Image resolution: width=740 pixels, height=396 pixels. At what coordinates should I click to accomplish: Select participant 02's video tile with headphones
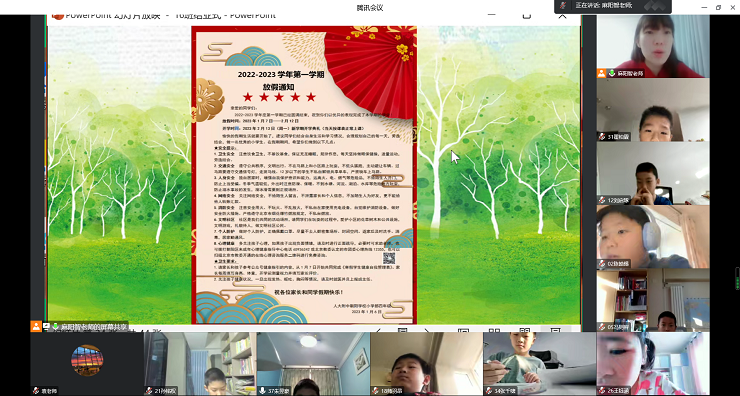[x=653, y=236]
